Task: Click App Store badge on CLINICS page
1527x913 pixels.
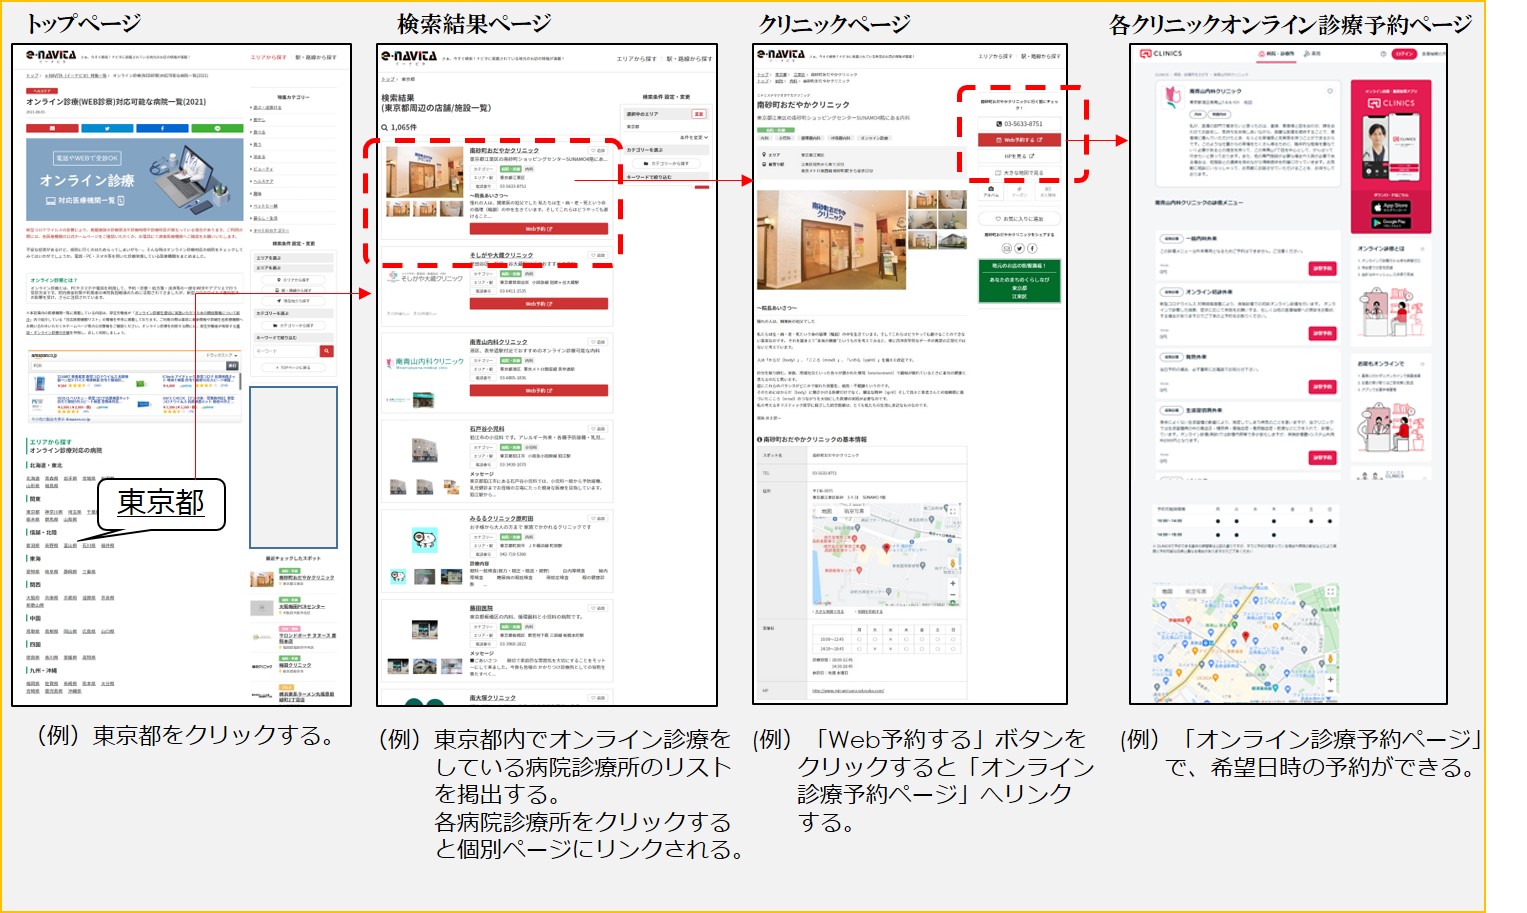Action: coord(1391,207)
